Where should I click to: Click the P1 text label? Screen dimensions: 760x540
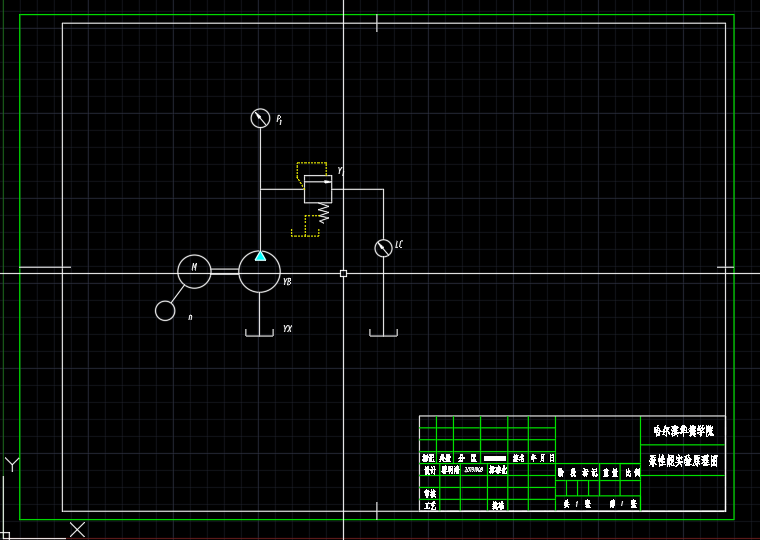[279, 119]
